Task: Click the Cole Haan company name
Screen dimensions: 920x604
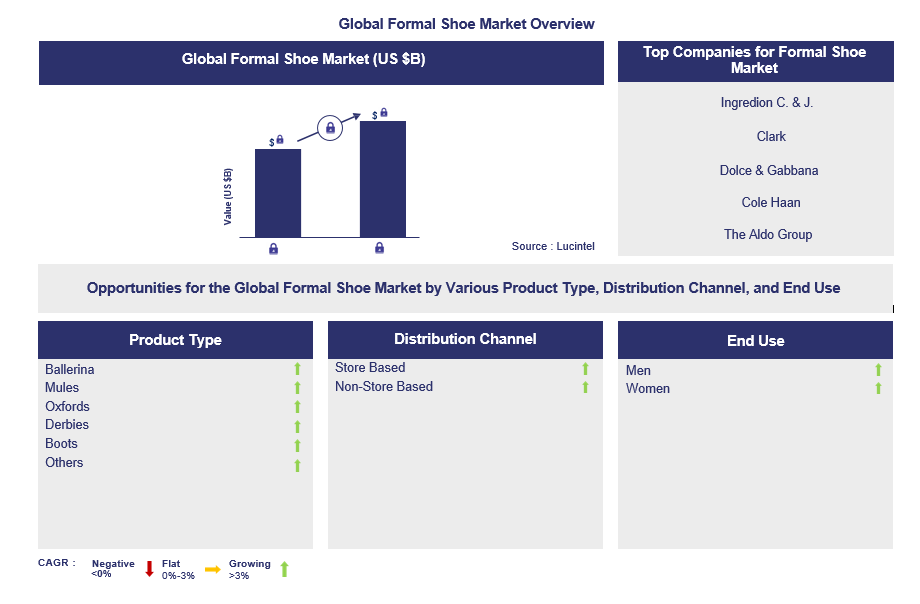Action: coord(770,202)
